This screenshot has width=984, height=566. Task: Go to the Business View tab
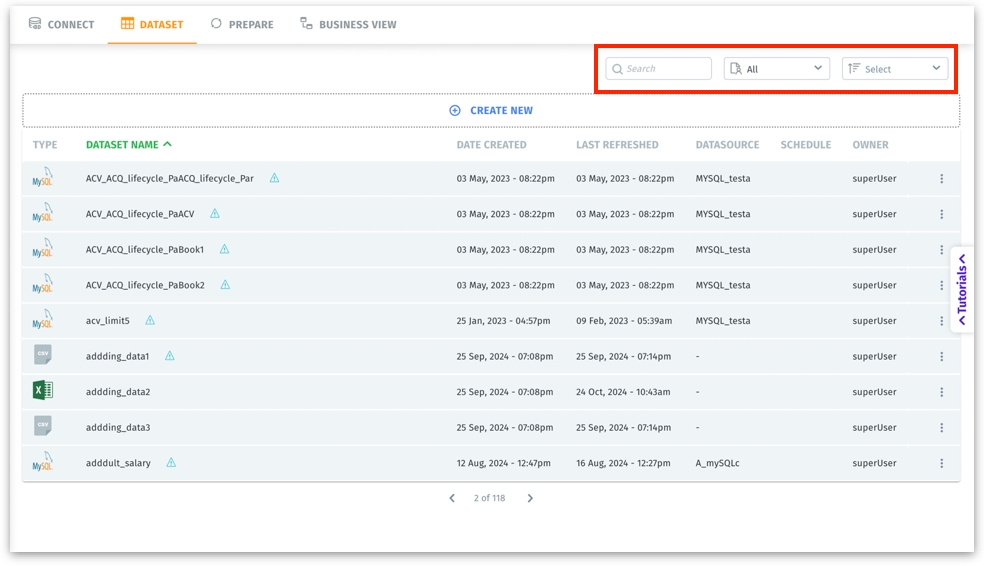(348, 24)
